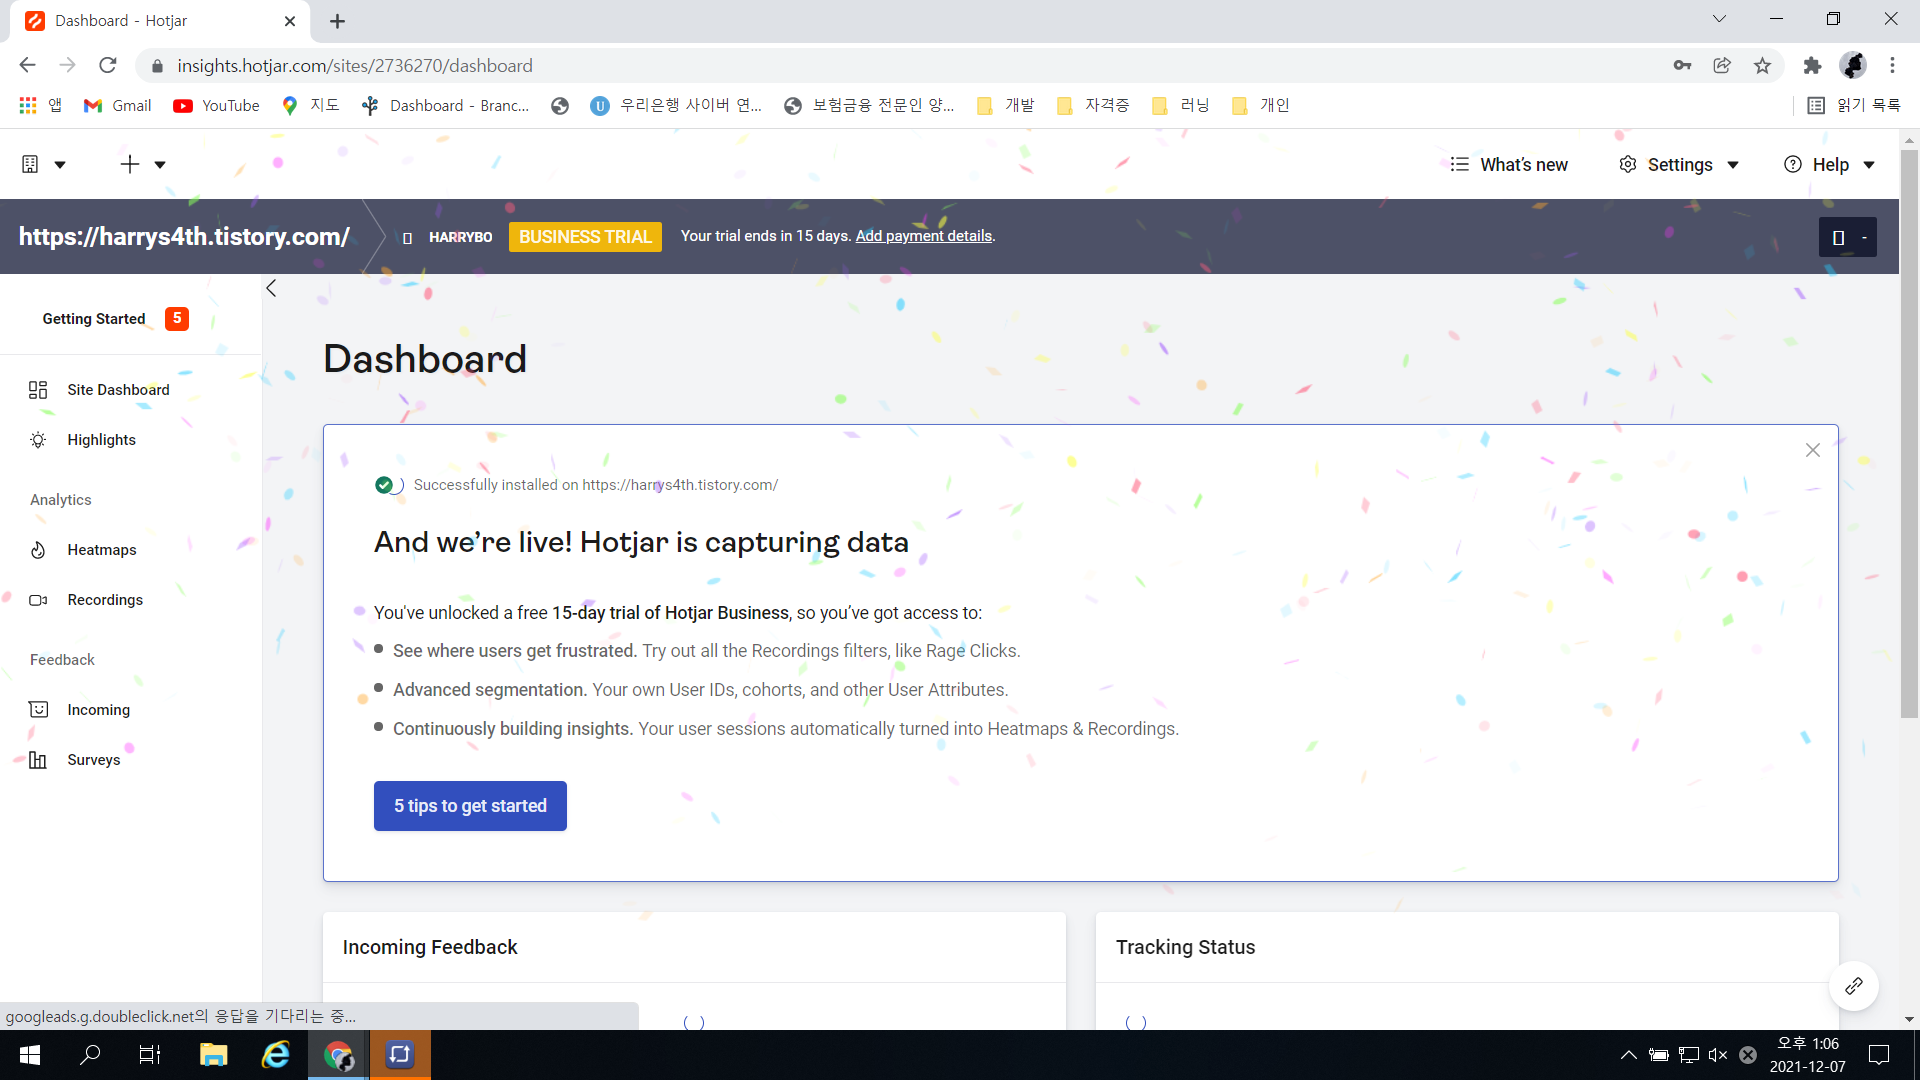This screenshot has height=1080, width=1920.
Task: Toggle the panel button in trial banner
Action: [1846, 238]
